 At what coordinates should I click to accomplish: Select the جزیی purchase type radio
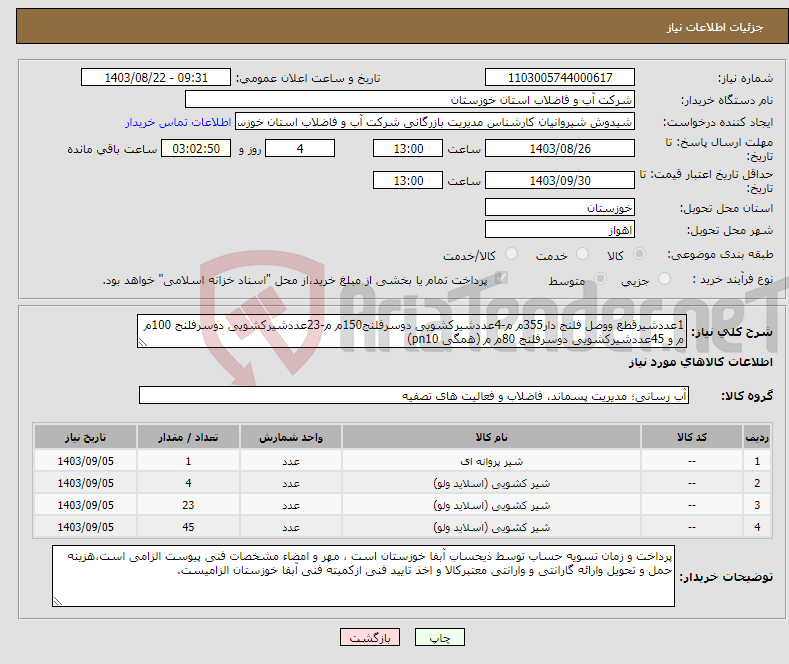[x=664, y=279]
